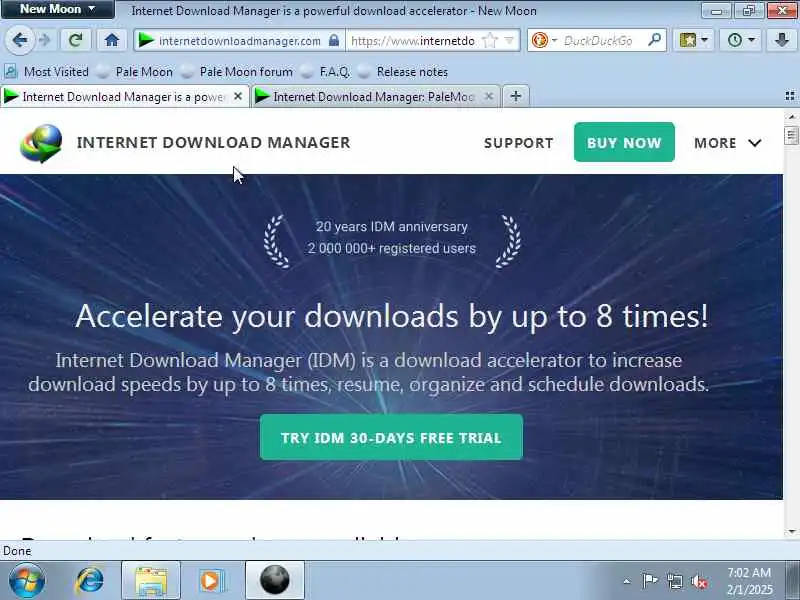Click the vertical scrollbar thumb
This screenshot has height=600, width=800.
(x=791, y=135)
